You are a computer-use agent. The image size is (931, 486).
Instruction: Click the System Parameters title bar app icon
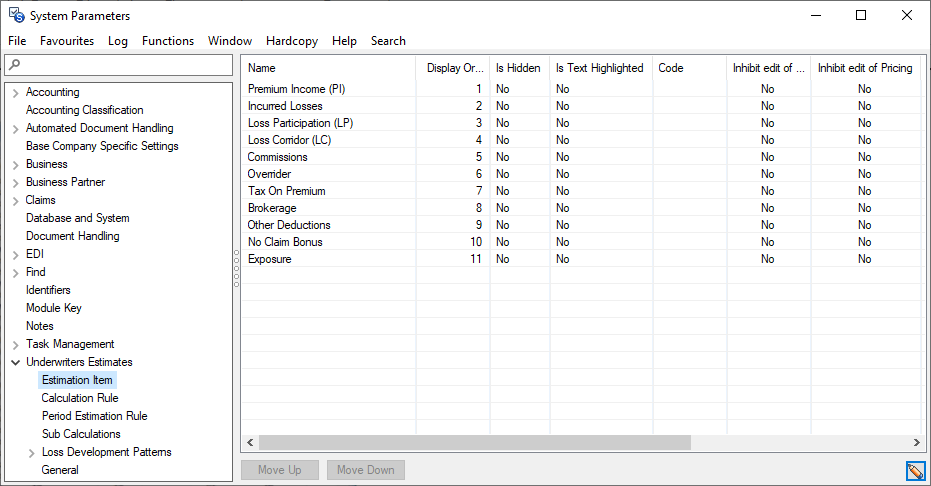point(16,15)
